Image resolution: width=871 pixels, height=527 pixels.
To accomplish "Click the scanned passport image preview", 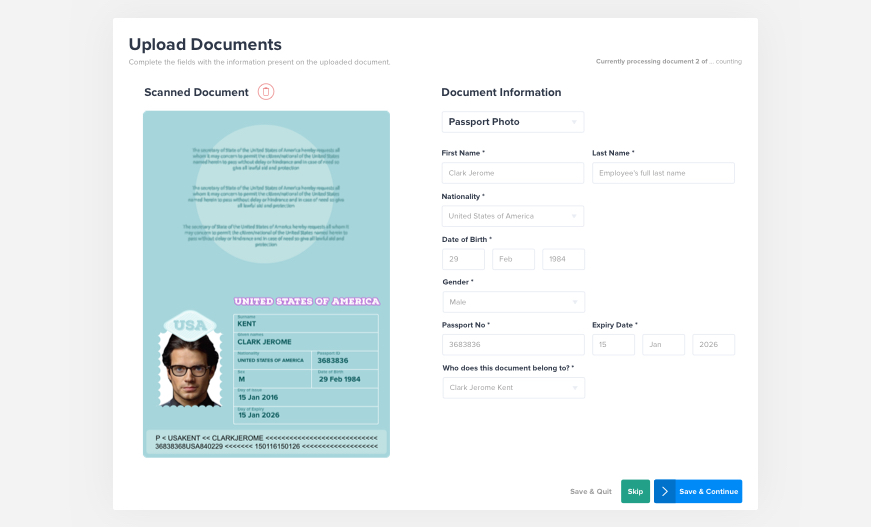I will tap(266, 284).
